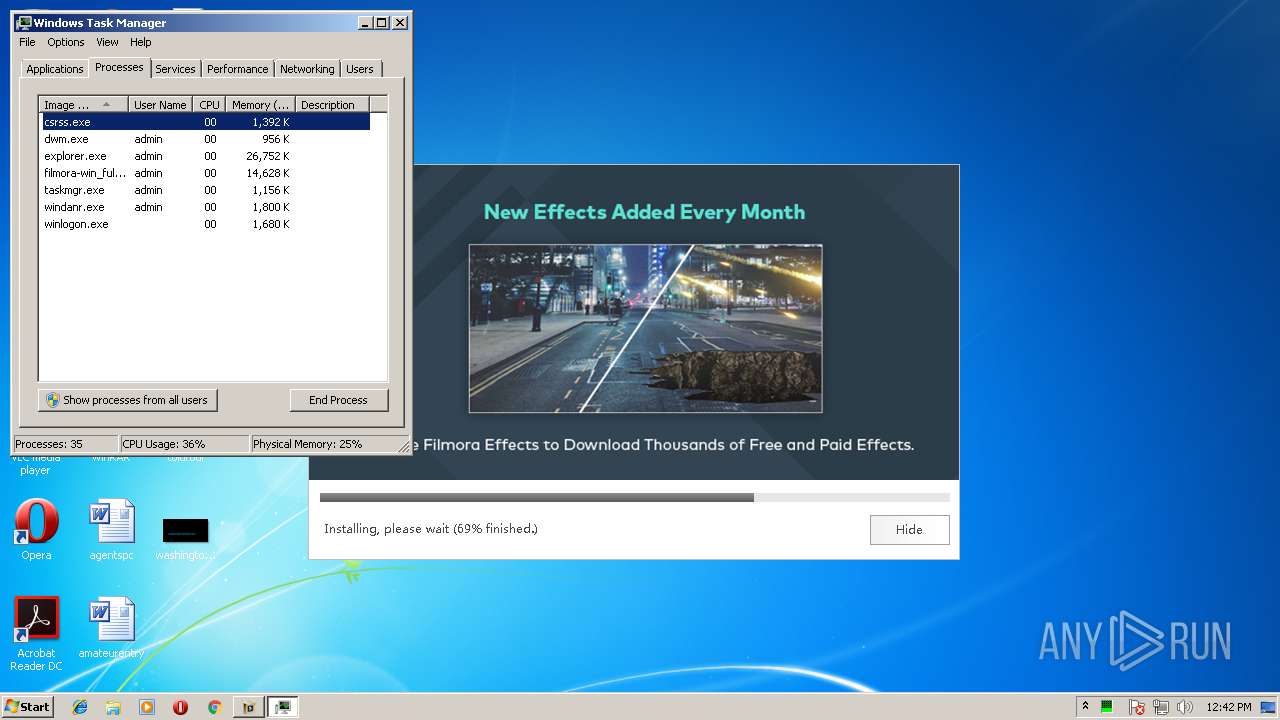Sort by the Memory column header
1280x720 pixels.
pos(260,105)
